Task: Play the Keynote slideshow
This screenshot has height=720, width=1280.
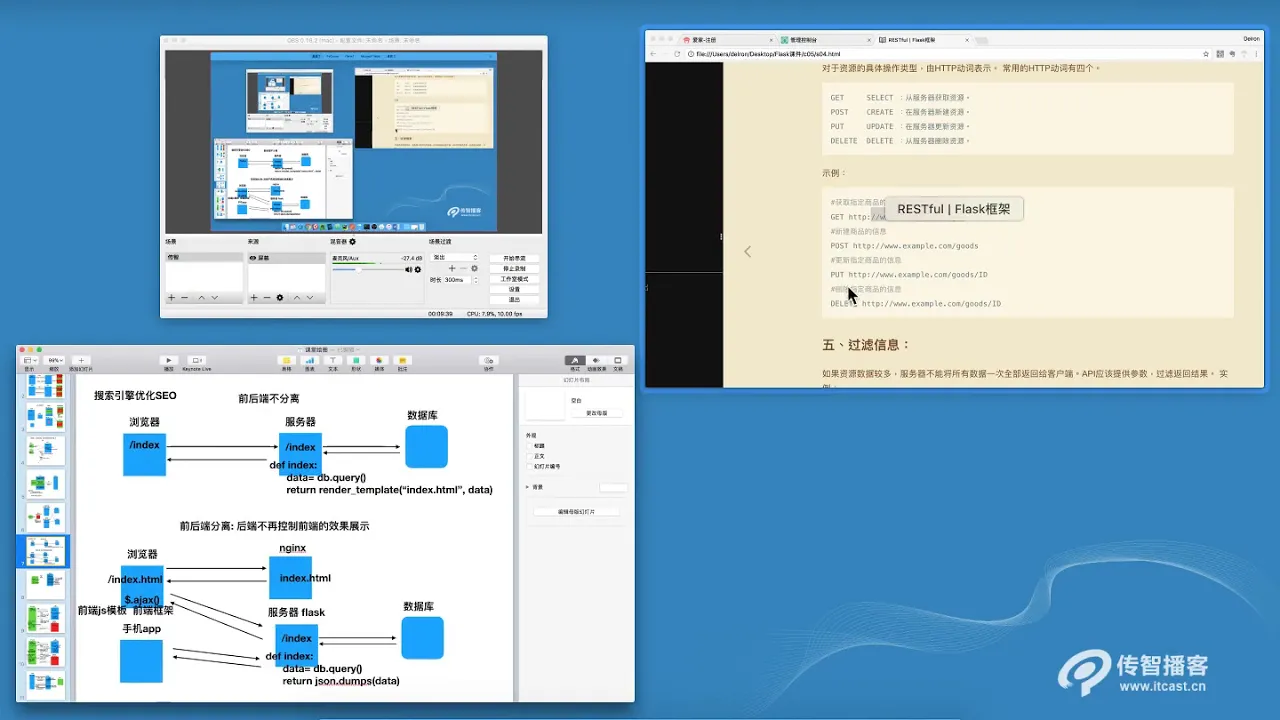Action: coord(169,360)
